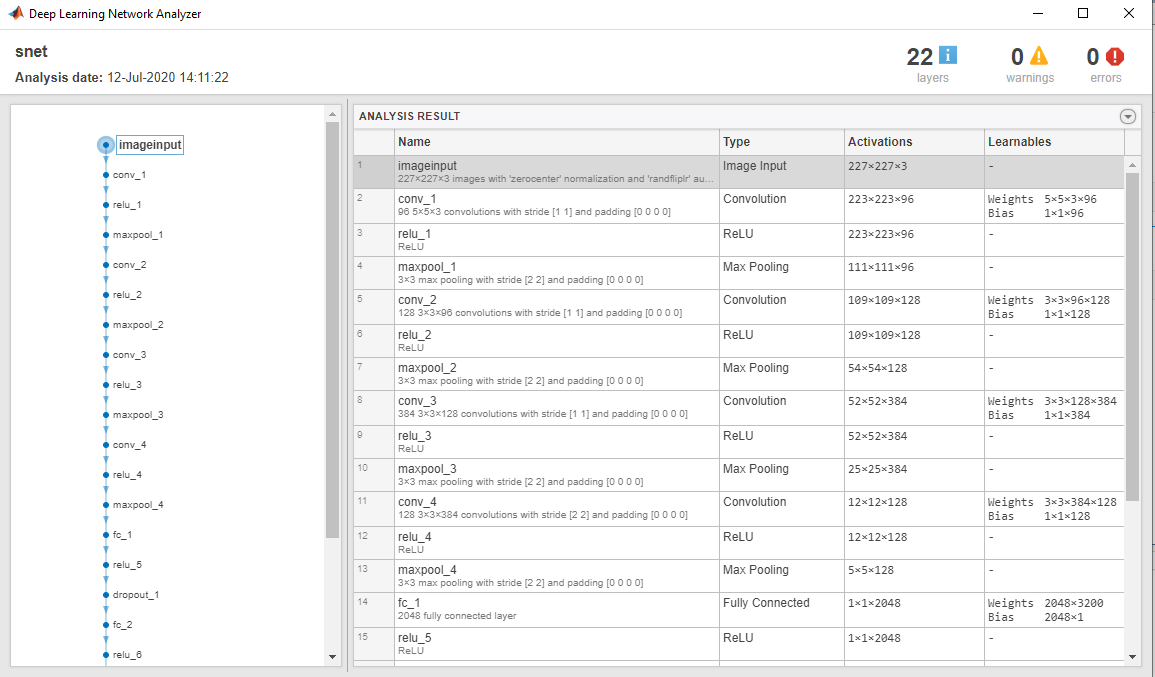Click table scroll-down arrow button

(1132, 656)
